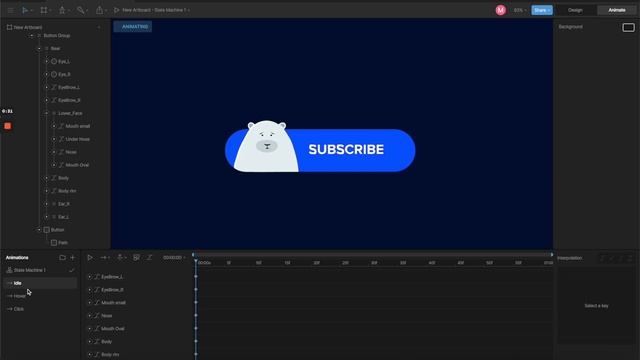This screenshot has width=640, height=360.
Task: Select Mouth small in the hierarchy
Action: (78, 126)
